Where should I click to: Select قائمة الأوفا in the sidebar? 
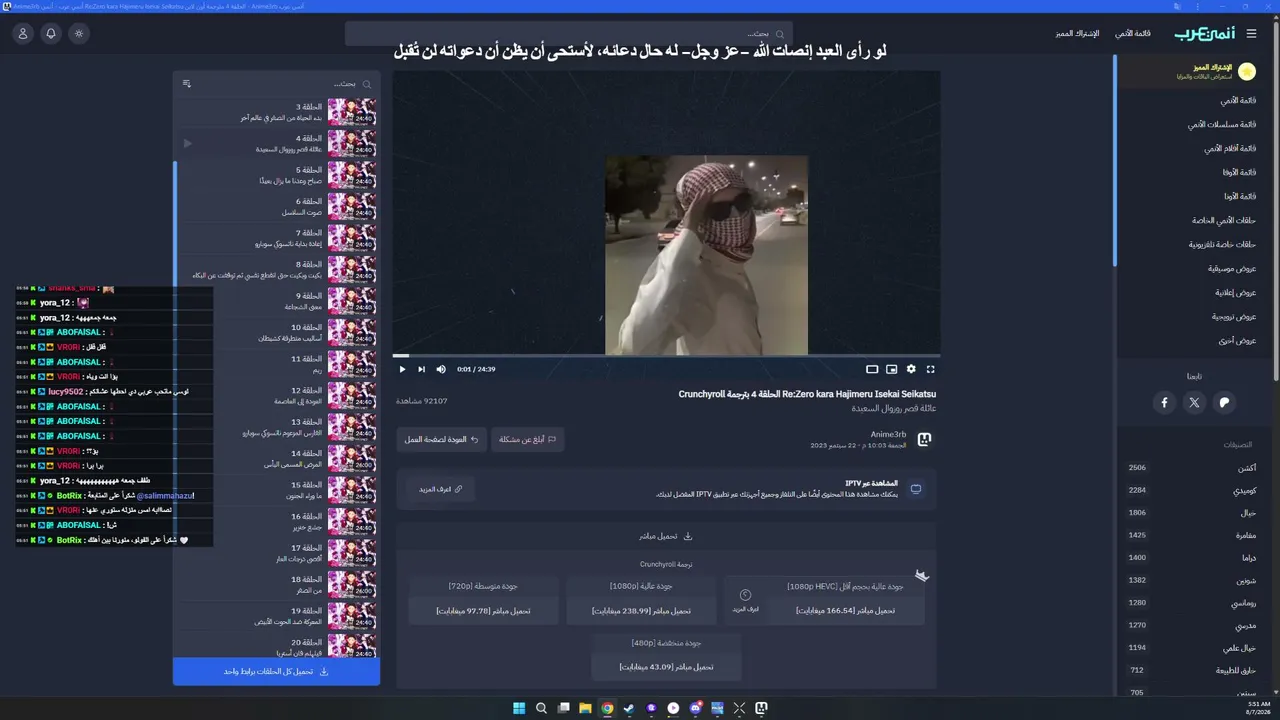coord(1240,172)
